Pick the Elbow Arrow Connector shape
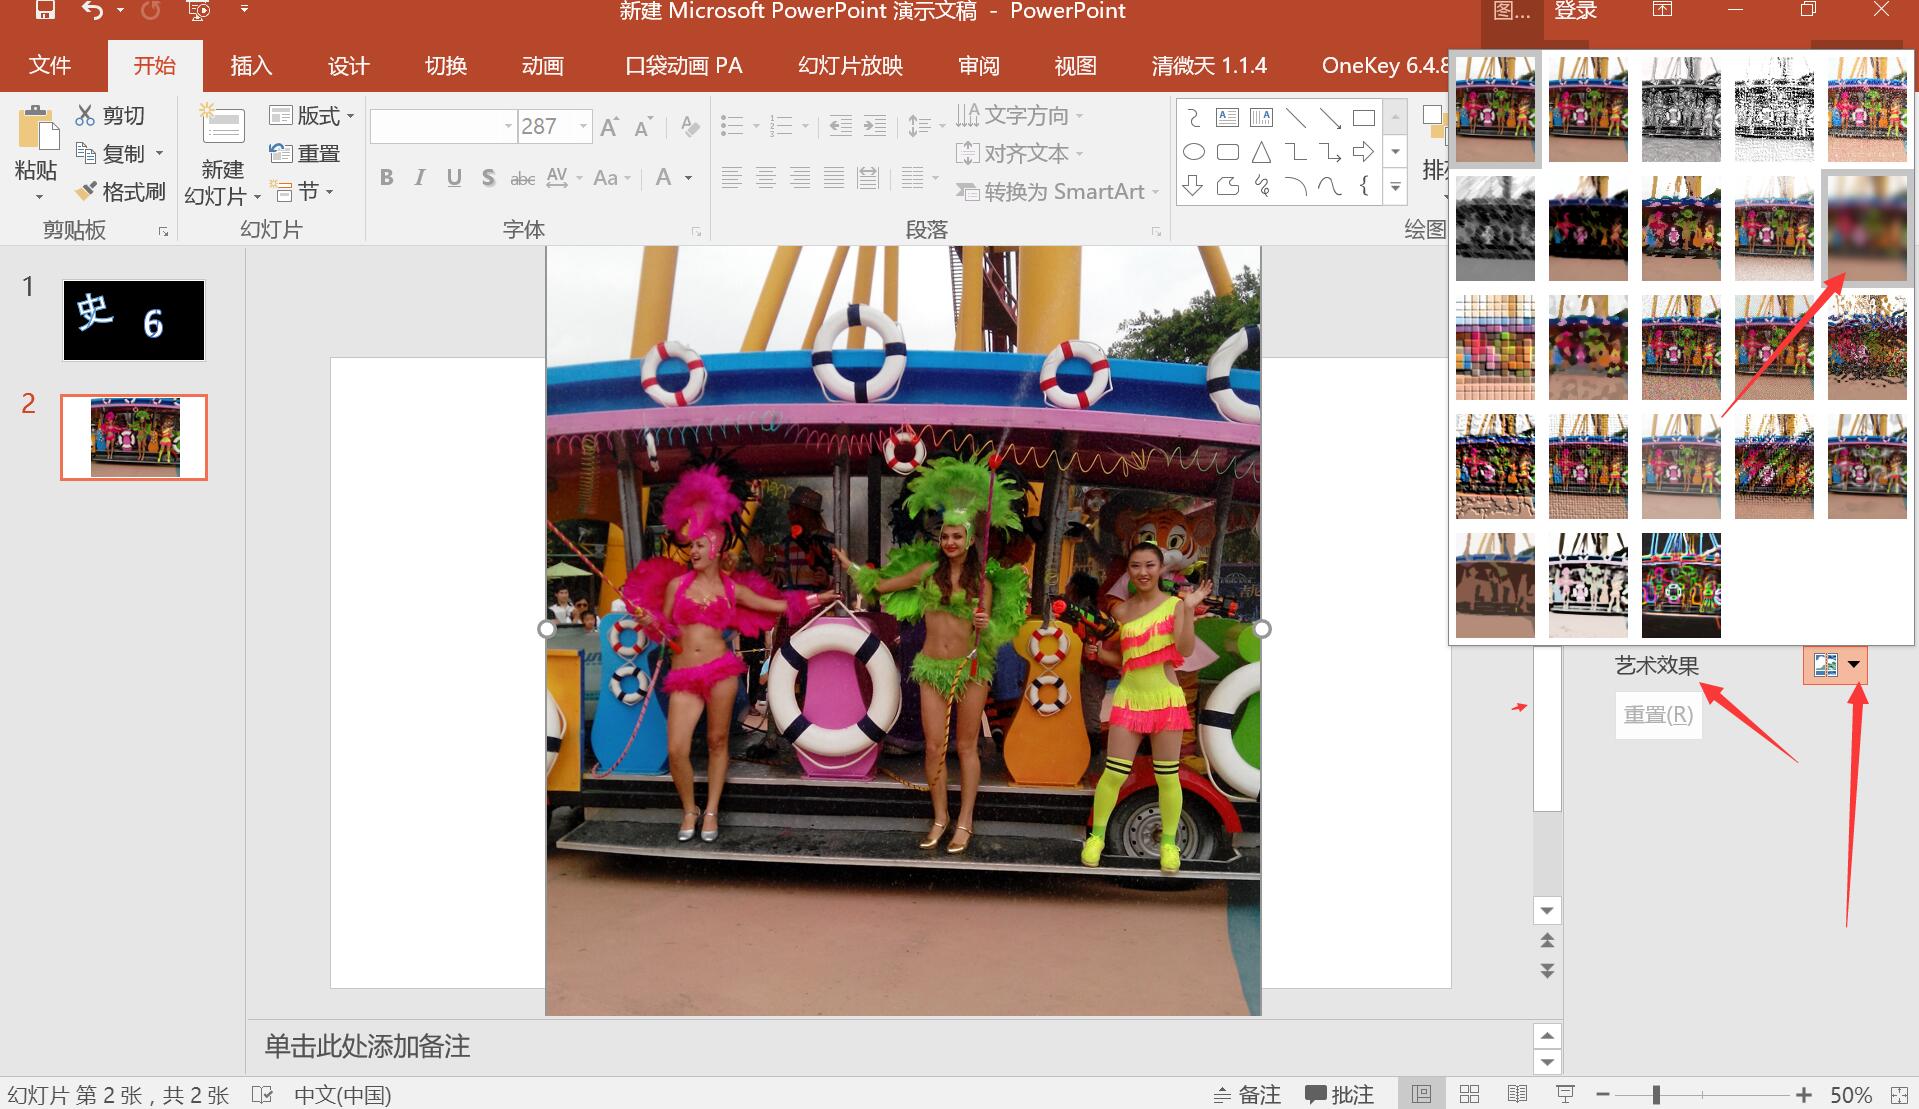The height and width of the screenshot is (1109, 1919). pyautogui.click(x=1330, y=152)
